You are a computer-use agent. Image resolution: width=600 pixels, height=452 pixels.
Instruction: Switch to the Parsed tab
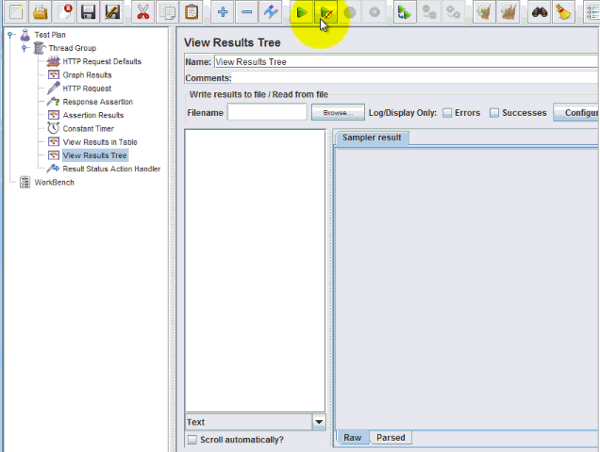click(391, 438)
